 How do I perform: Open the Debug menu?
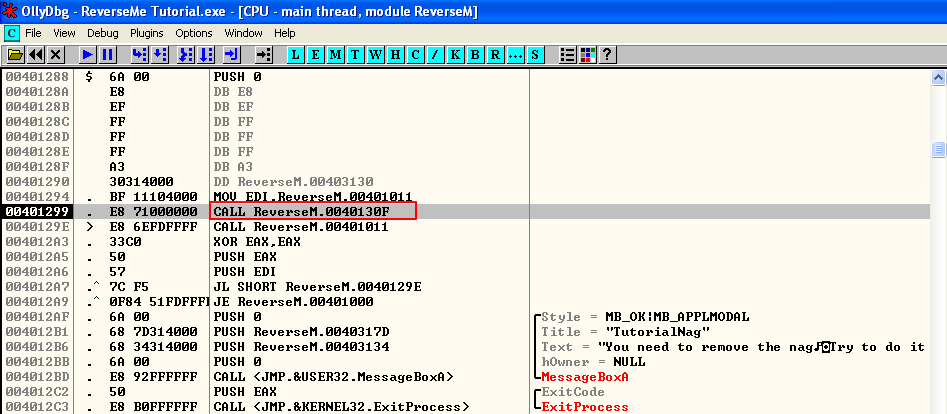tap(103, 33)
